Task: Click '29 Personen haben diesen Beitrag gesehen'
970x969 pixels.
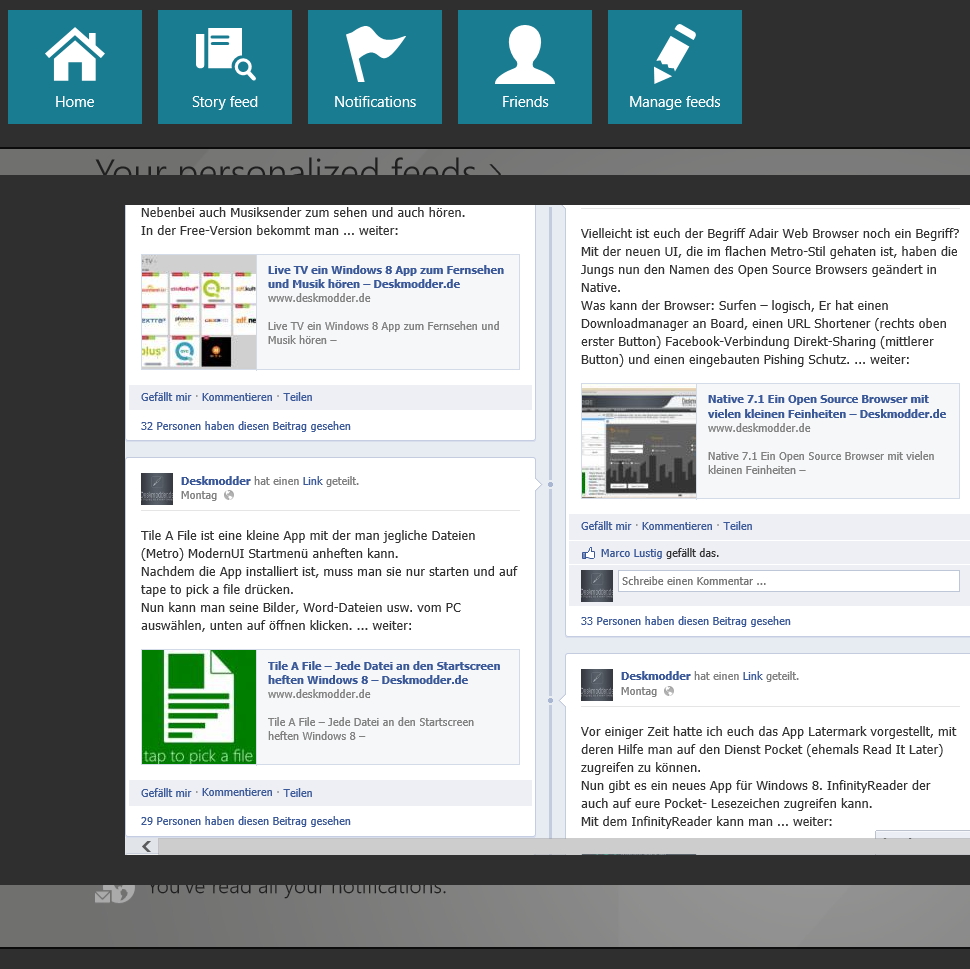Action: (x=246, y=821)
